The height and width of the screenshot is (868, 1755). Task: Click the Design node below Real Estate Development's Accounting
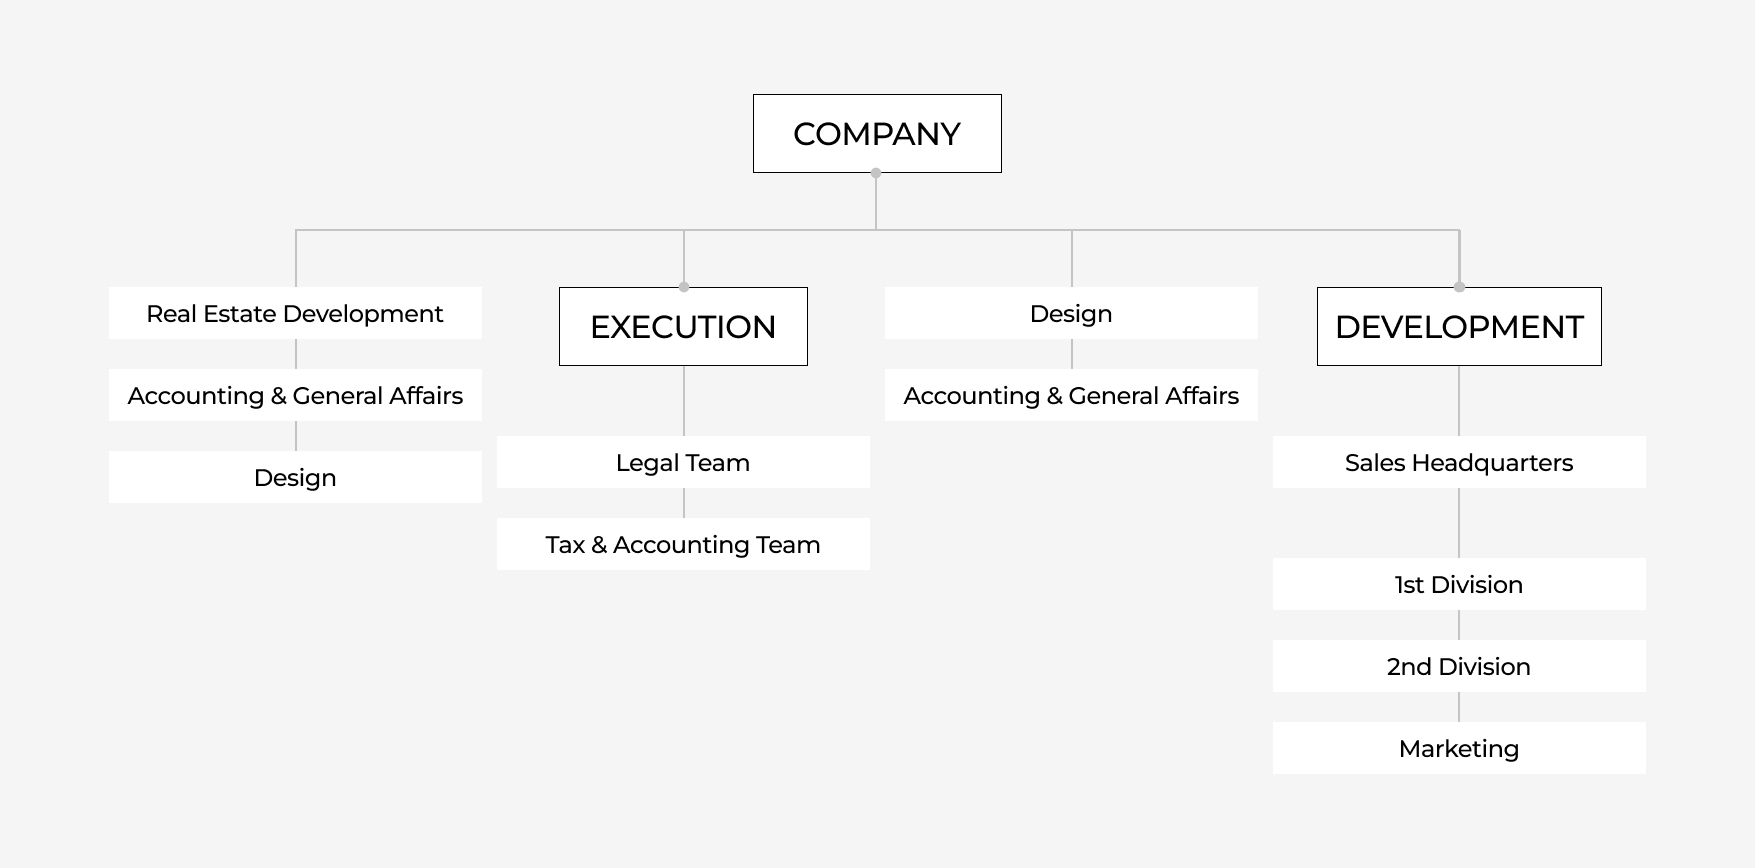(x=295, y=478)
